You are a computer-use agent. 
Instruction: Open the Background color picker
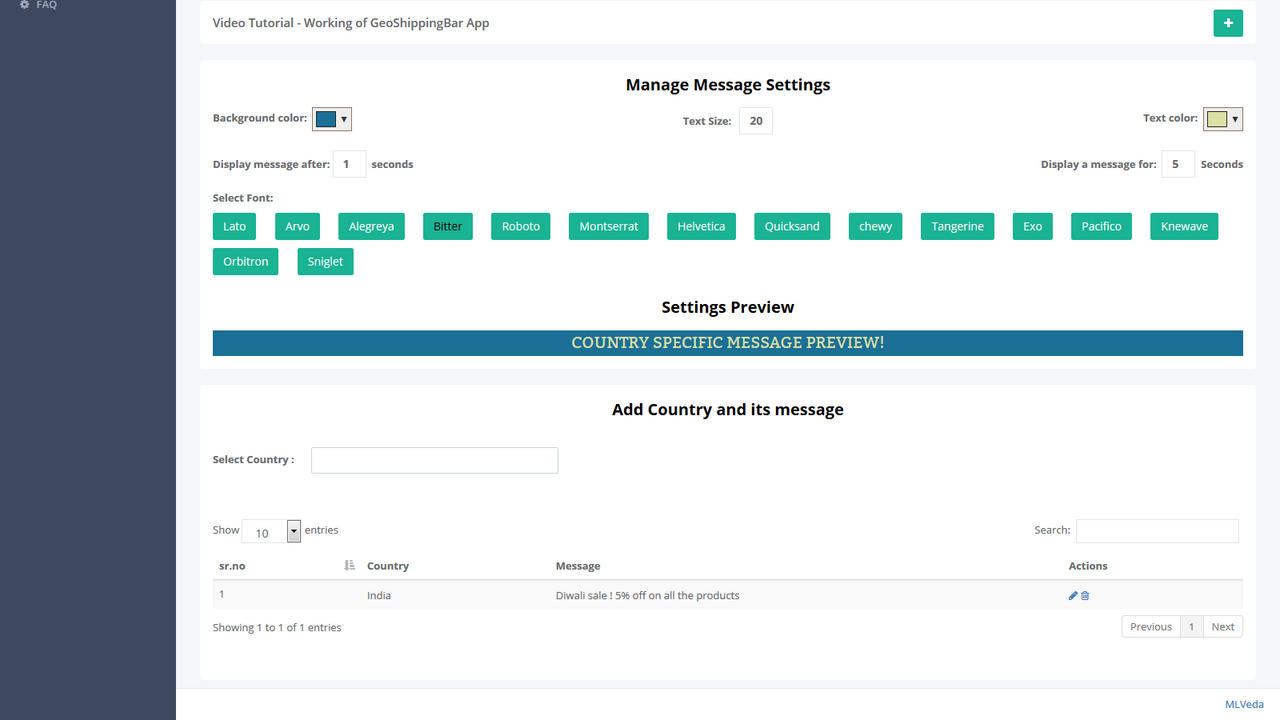[332, 119]
